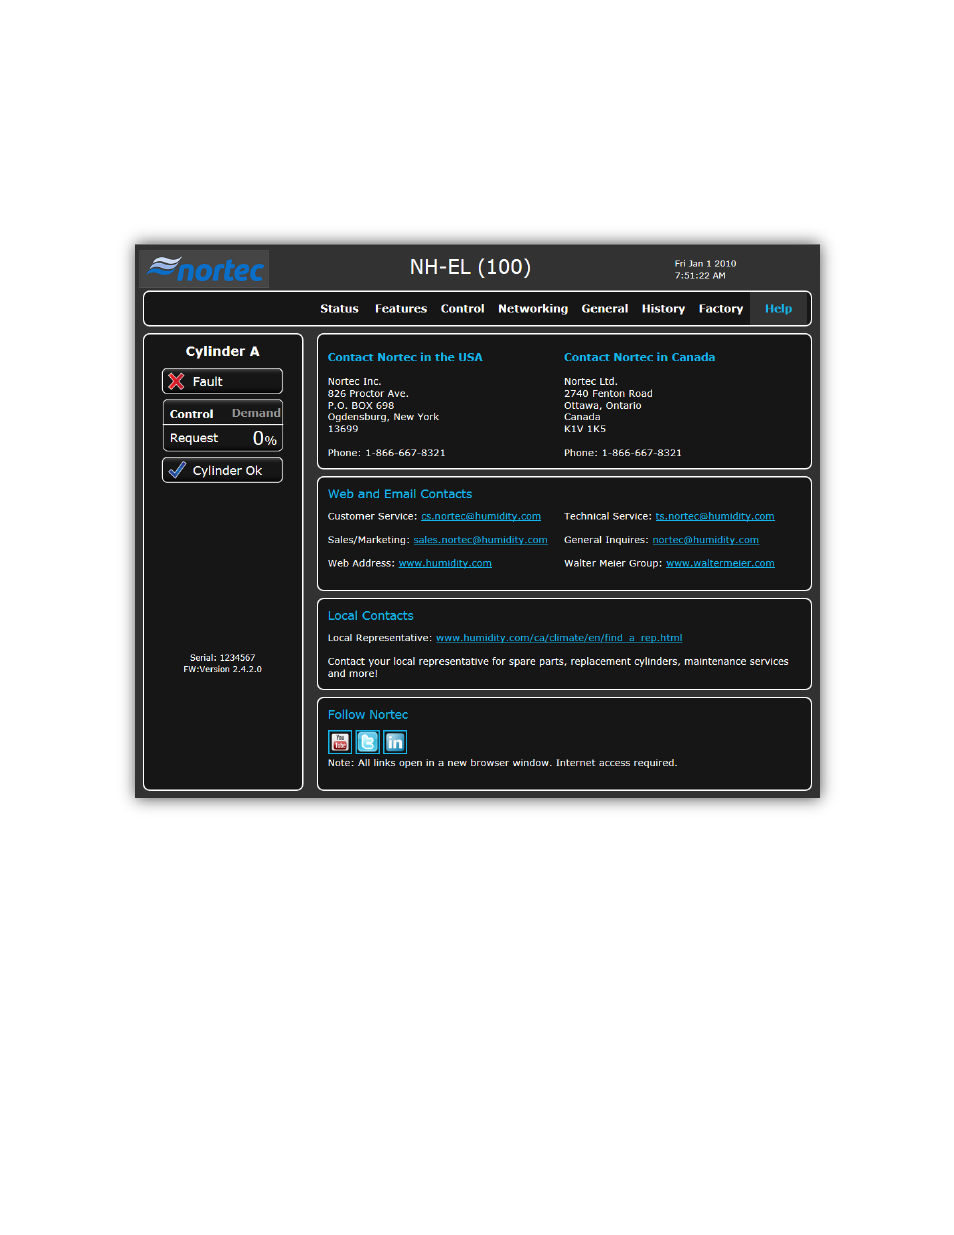Click the Web and Email Contacts heading
This screenshot has height=1235, width=954.
tap(399, 494)
